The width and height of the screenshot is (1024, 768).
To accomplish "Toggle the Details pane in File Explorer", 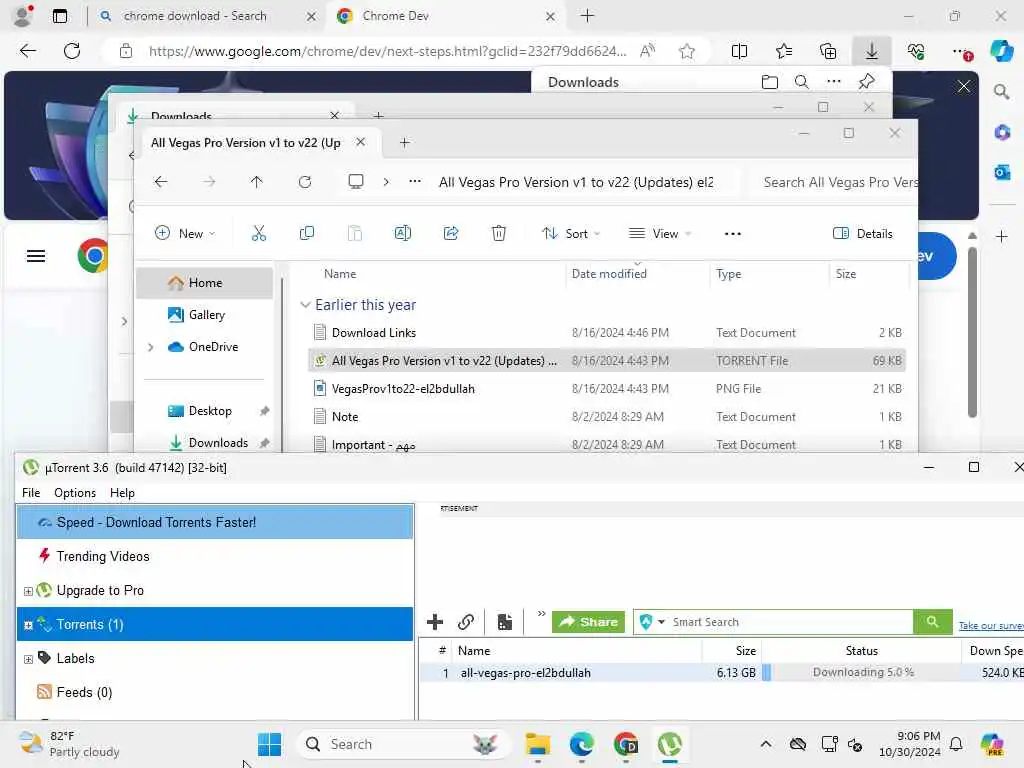I will click(x=863, y=233).
